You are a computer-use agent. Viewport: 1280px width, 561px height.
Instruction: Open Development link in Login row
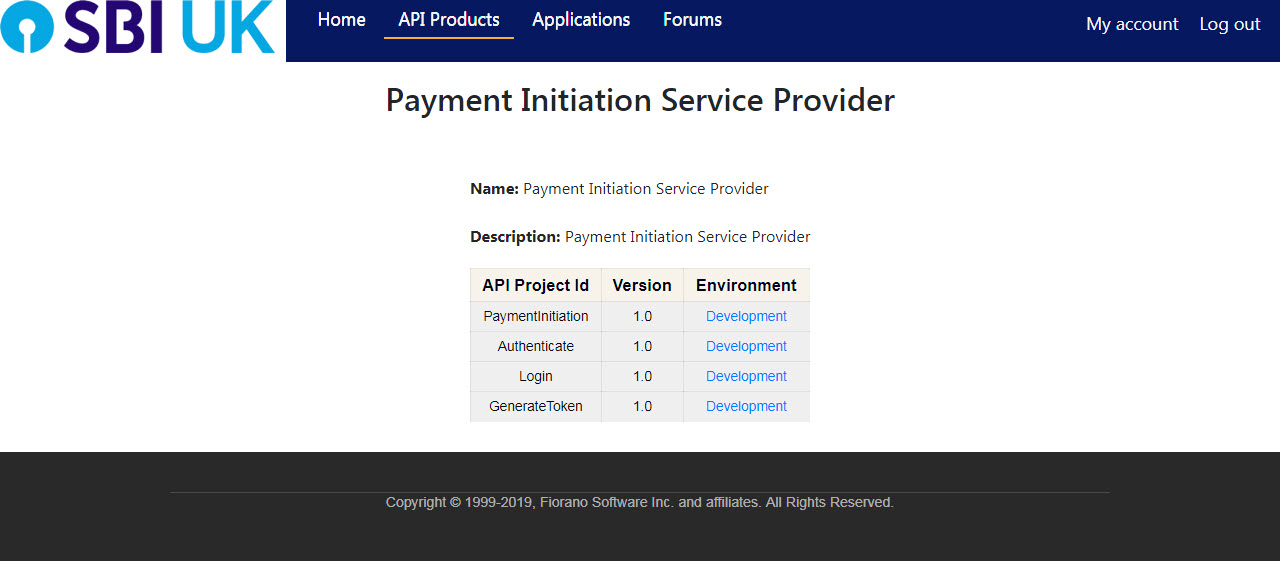(x=746, y=376)
